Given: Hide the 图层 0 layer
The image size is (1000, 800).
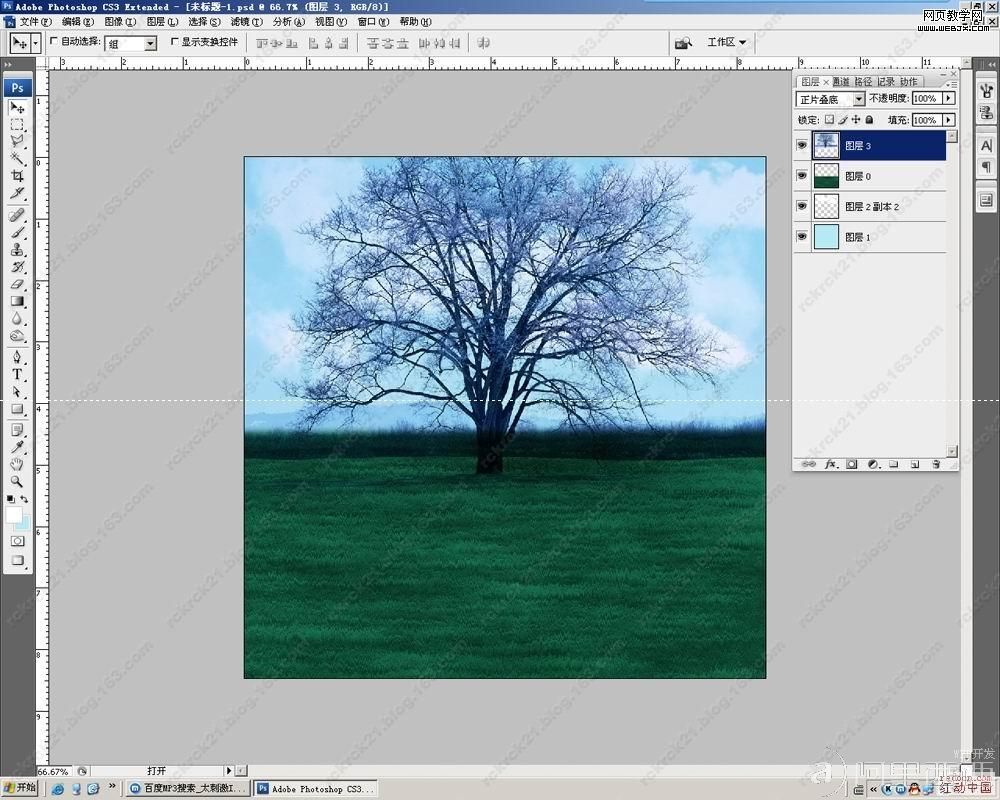Looking at the screenshot, I should click(x=802, y=175).
